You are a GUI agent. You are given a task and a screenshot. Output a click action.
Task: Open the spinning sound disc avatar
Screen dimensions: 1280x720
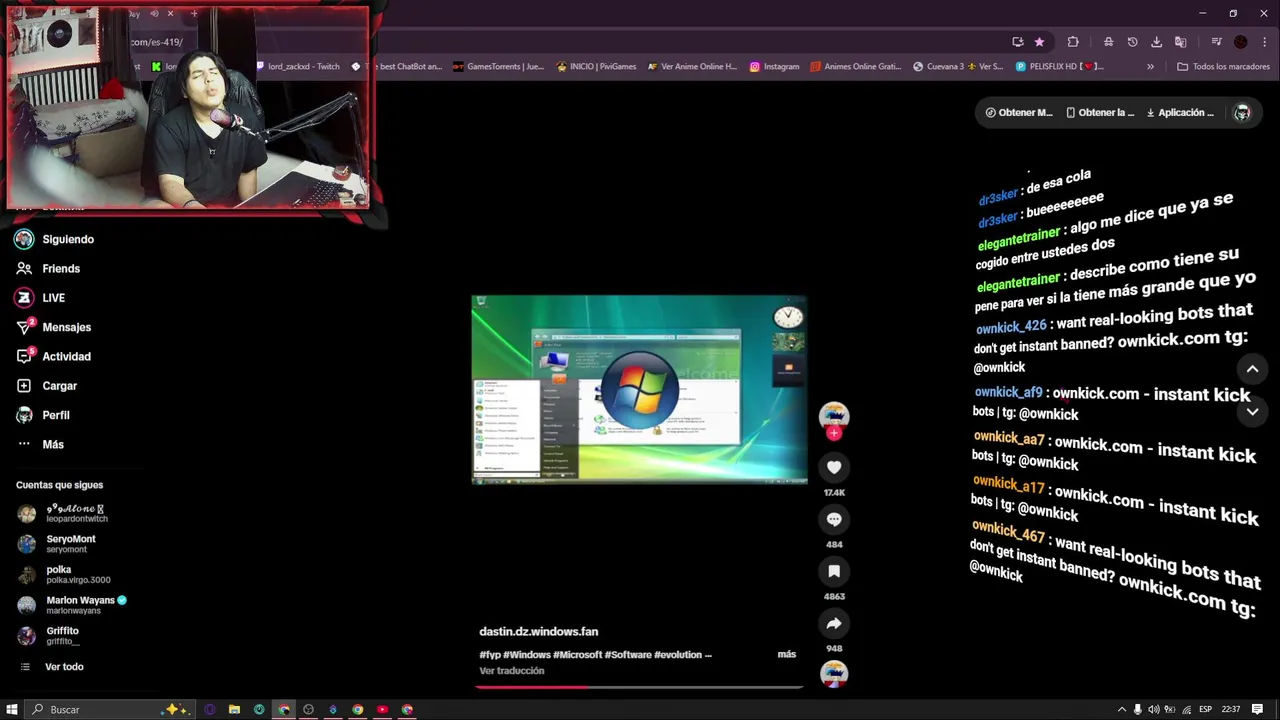834,673
